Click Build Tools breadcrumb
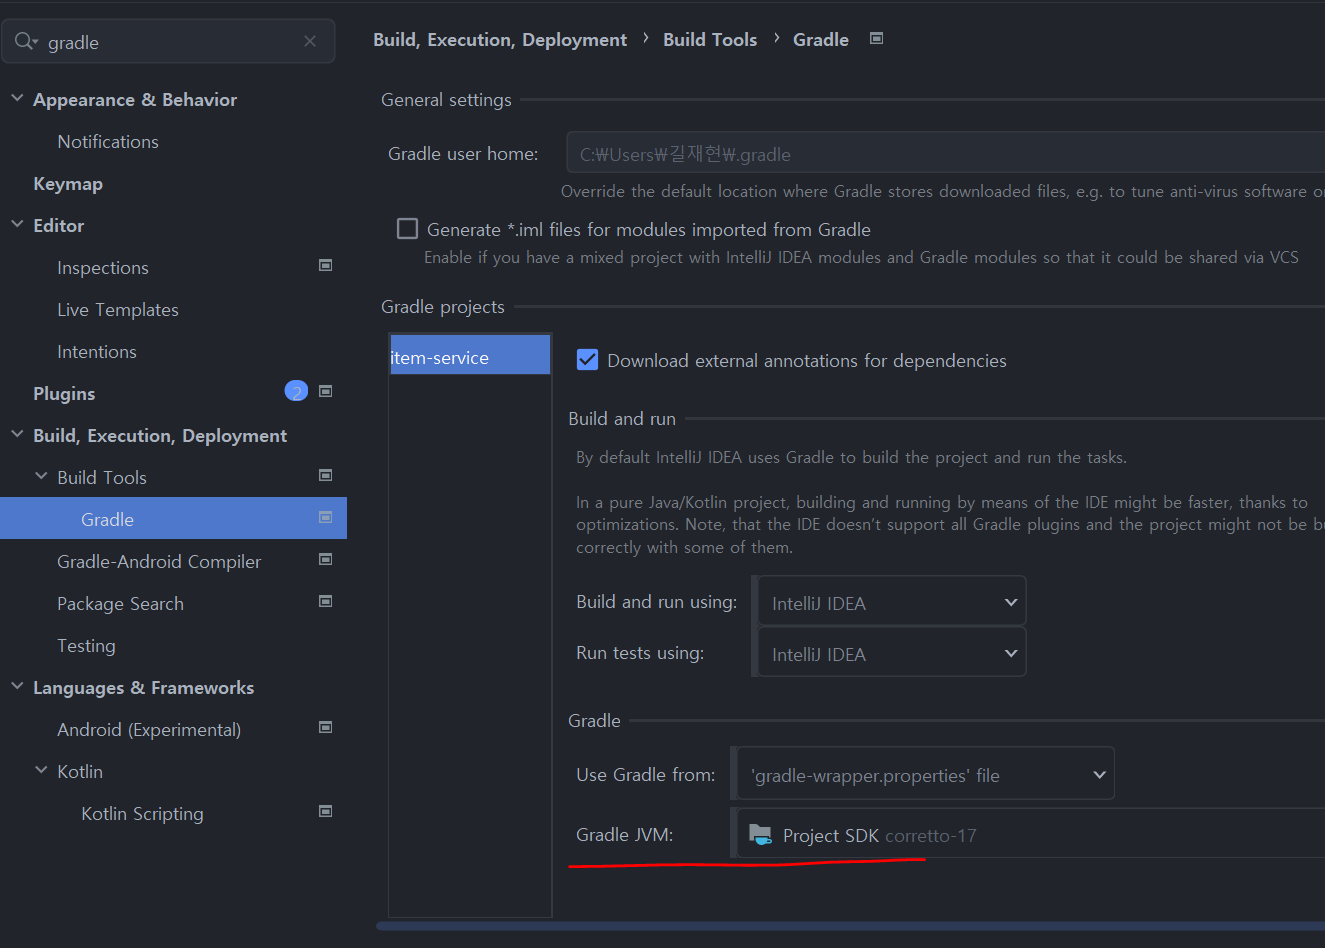 point(710,40)
